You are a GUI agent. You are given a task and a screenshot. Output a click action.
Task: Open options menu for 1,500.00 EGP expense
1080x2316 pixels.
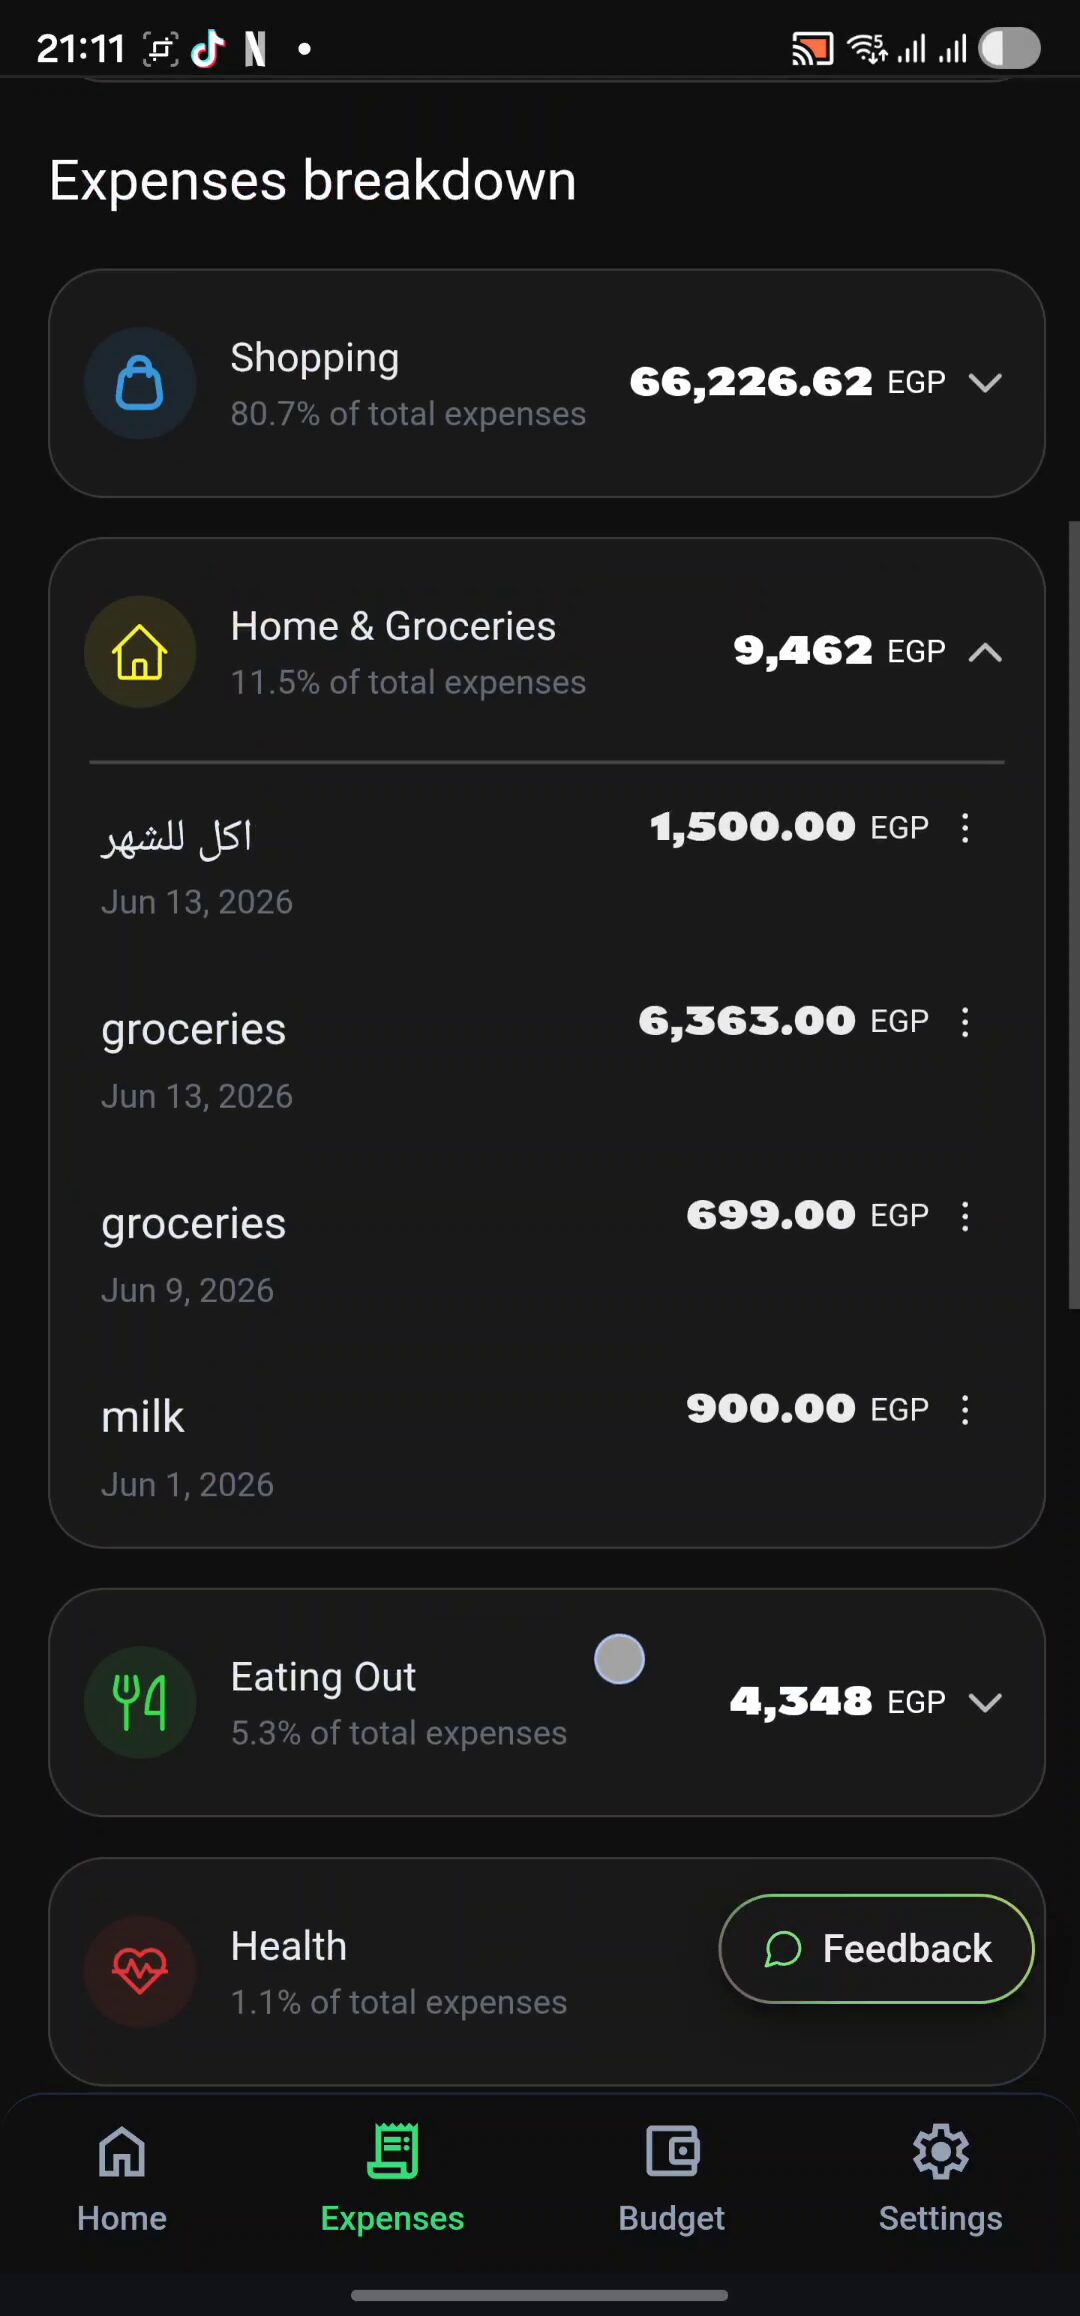point(965,828)
